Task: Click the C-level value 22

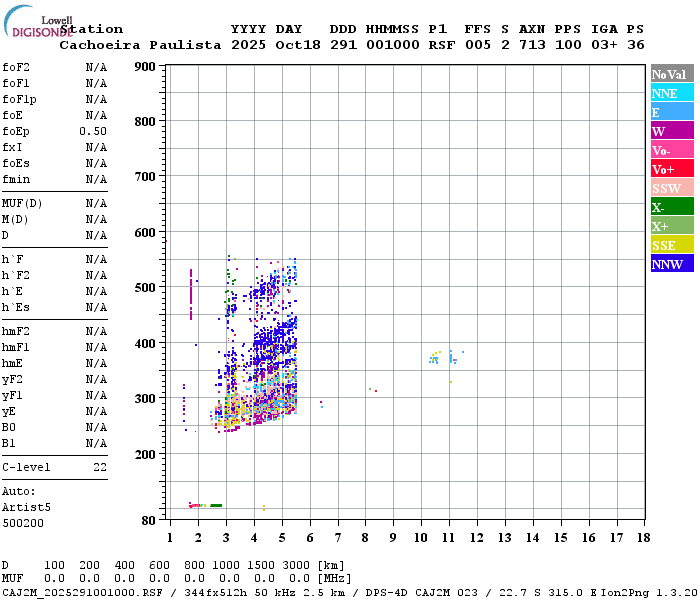Action: pos(100,468)
